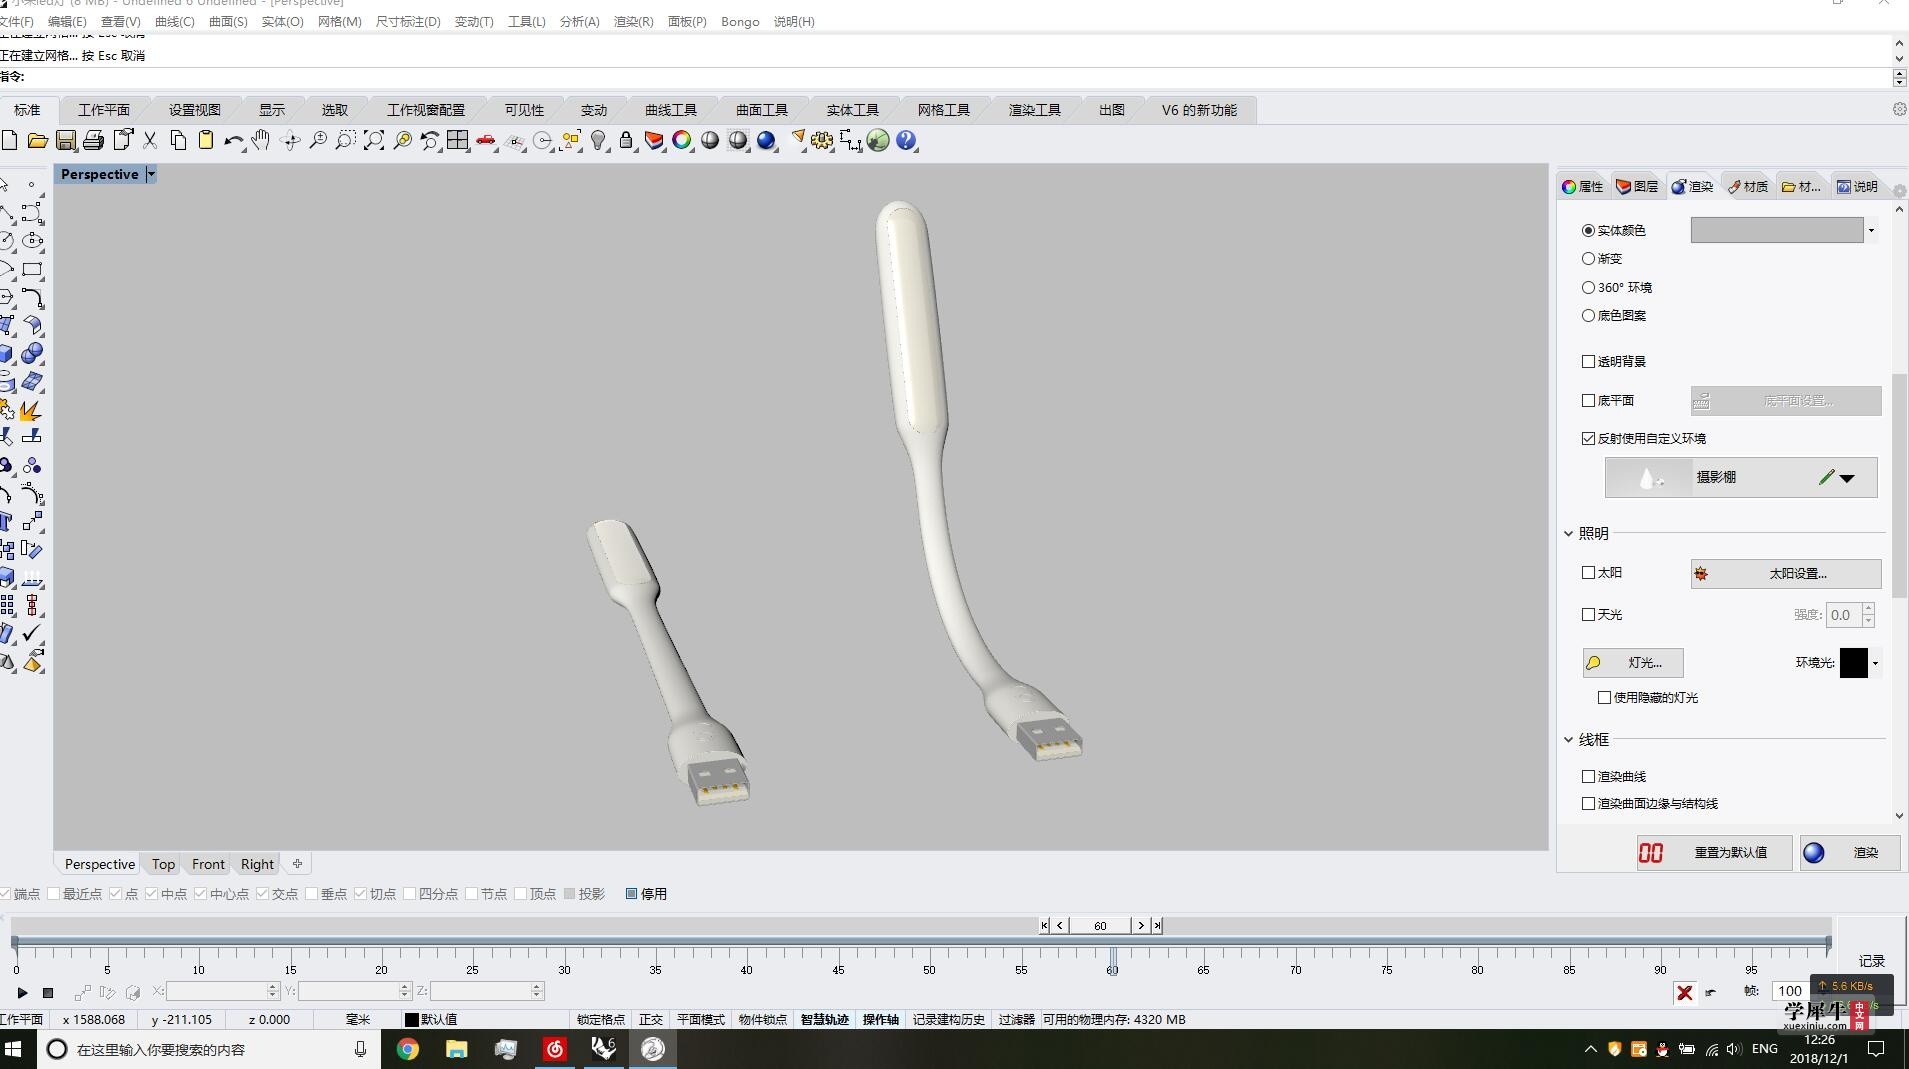
Task: Open options with gear icon
Action: [x=822, y=141]
